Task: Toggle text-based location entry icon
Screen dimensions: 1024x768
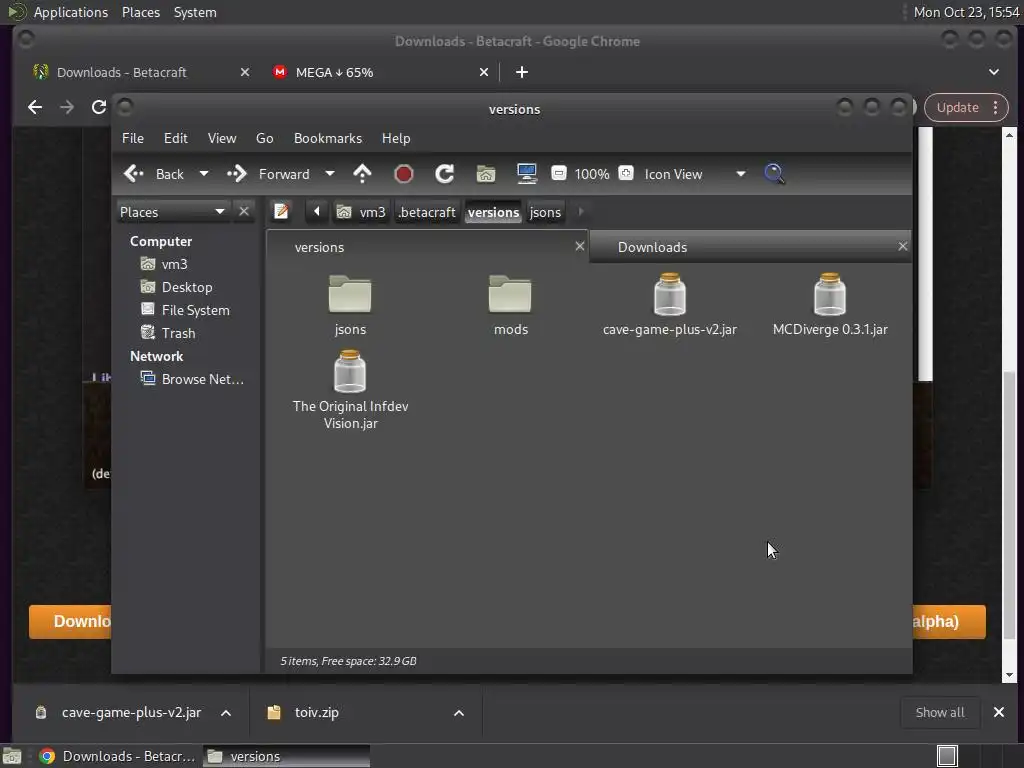Action: (x=281, y=212)
